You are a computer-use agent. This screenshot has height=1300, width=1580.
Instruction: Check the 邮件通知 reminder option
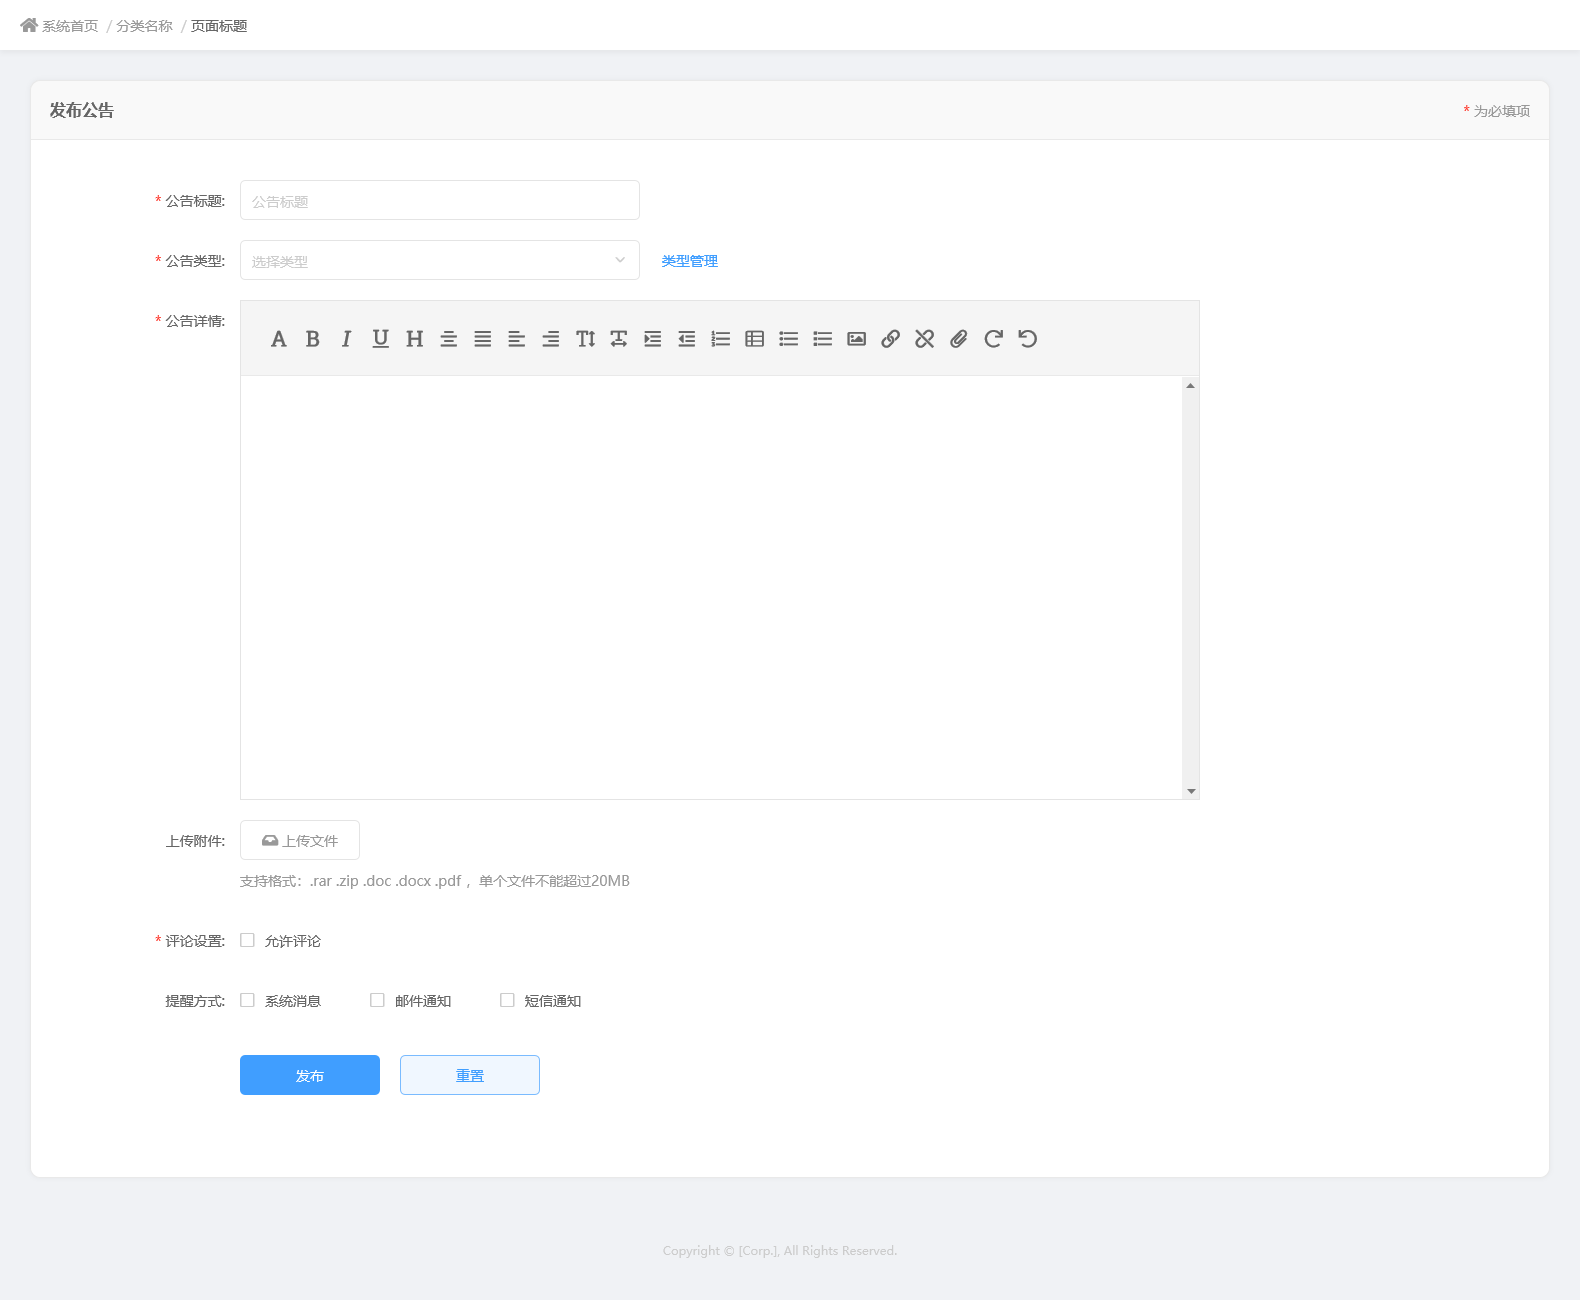click(x=377, y=1000)
